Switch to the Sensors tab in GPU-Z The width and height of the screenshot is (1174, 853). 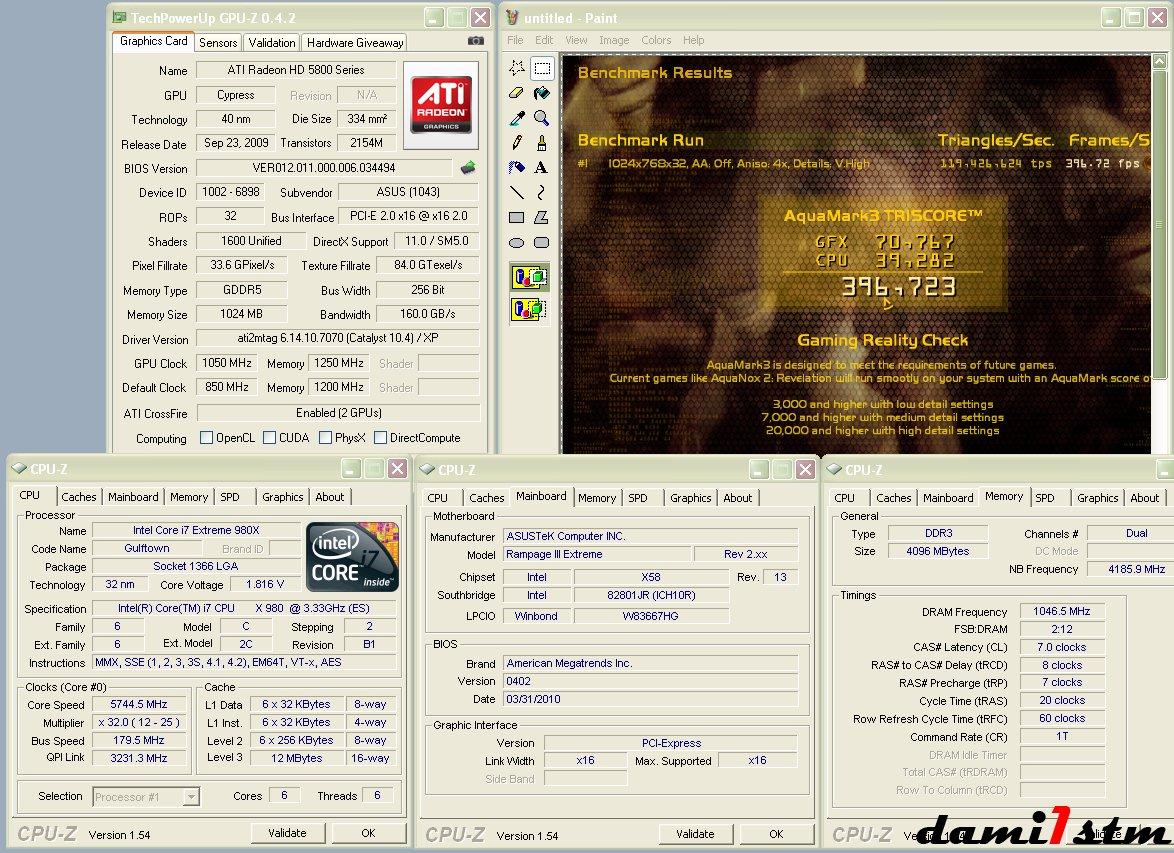(218, 43)
